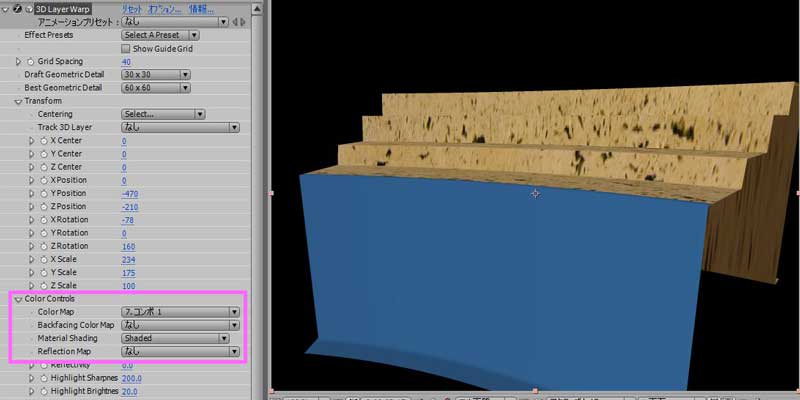800x400 pixels.
Task: Click the X Scale stopwatch icon
Action: point(43,258)
